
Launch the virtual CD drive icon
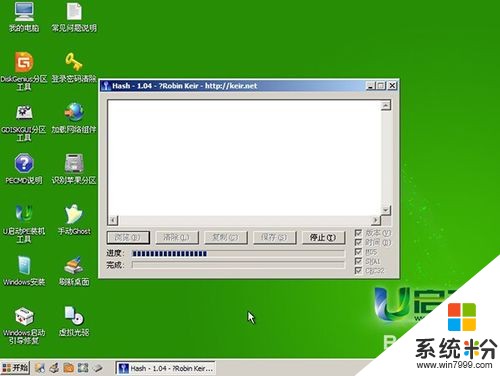pos(74,315)
